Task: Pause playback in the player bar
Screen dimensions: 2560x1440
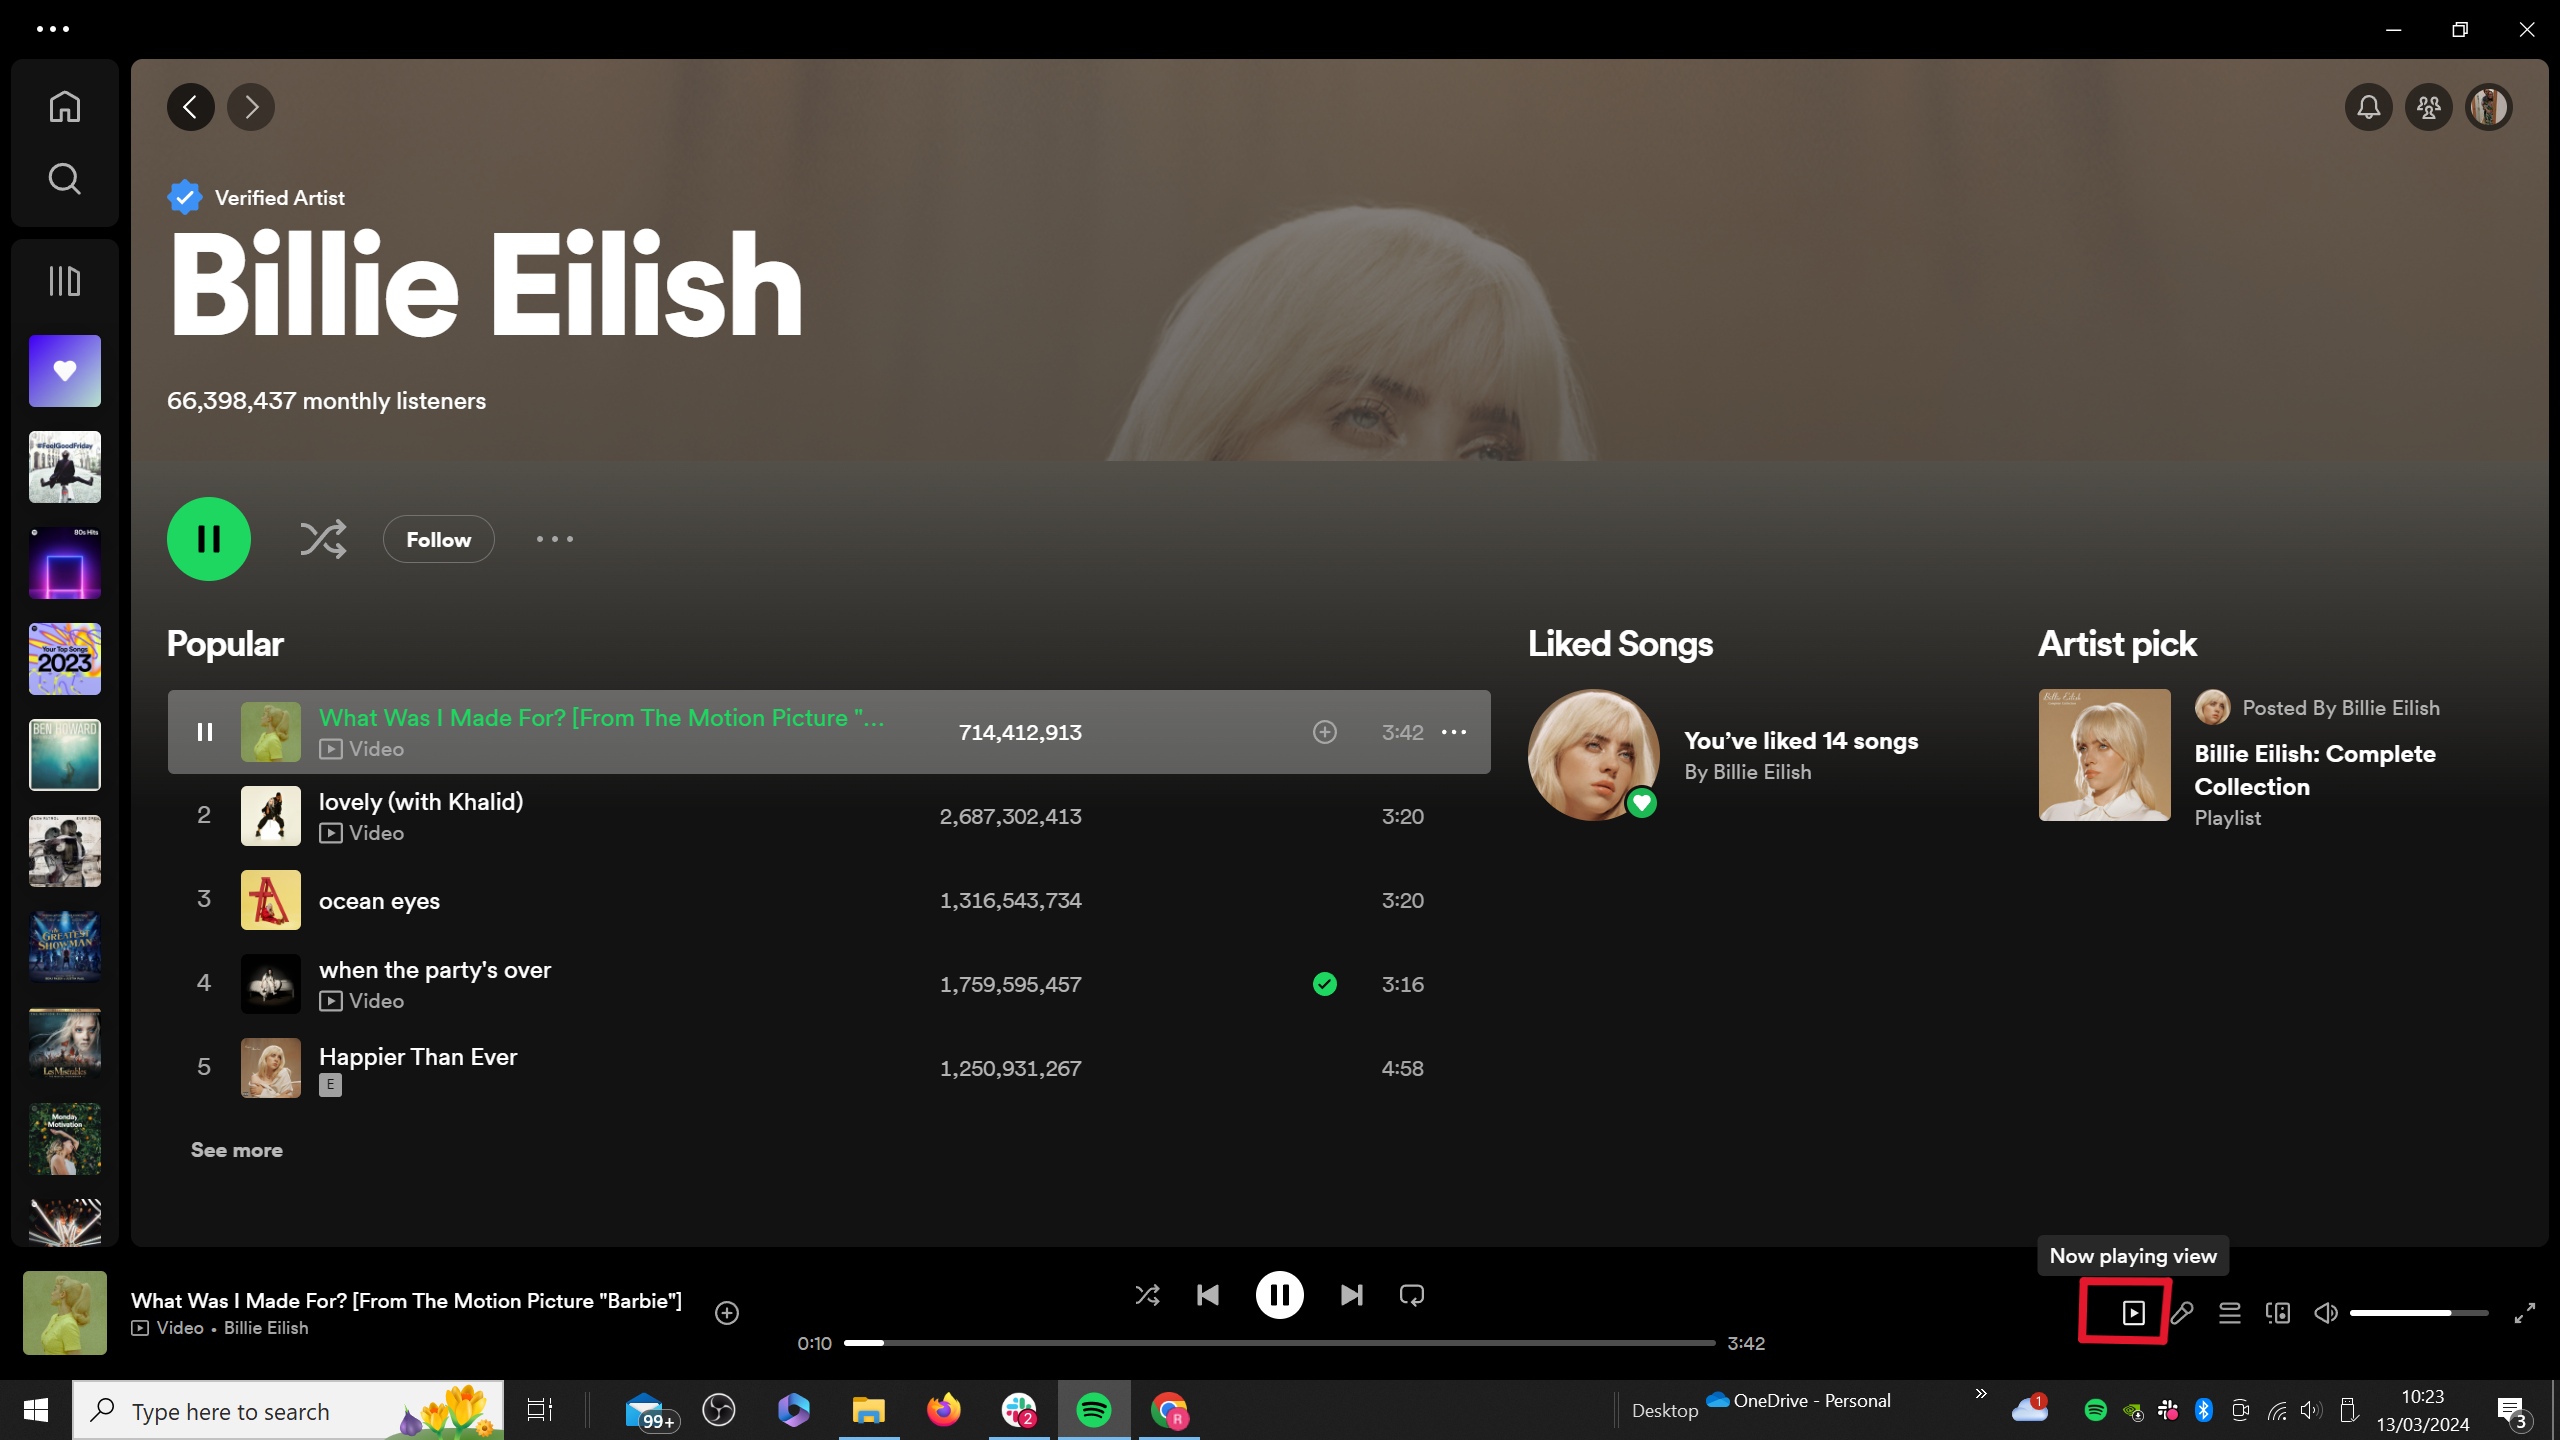Action: [1280, 1295]
